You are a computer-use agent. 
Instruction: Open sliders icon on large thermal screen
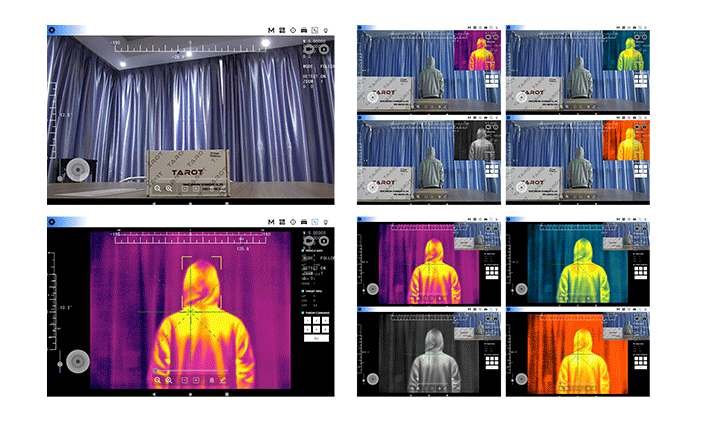click(x=282, y=222)
